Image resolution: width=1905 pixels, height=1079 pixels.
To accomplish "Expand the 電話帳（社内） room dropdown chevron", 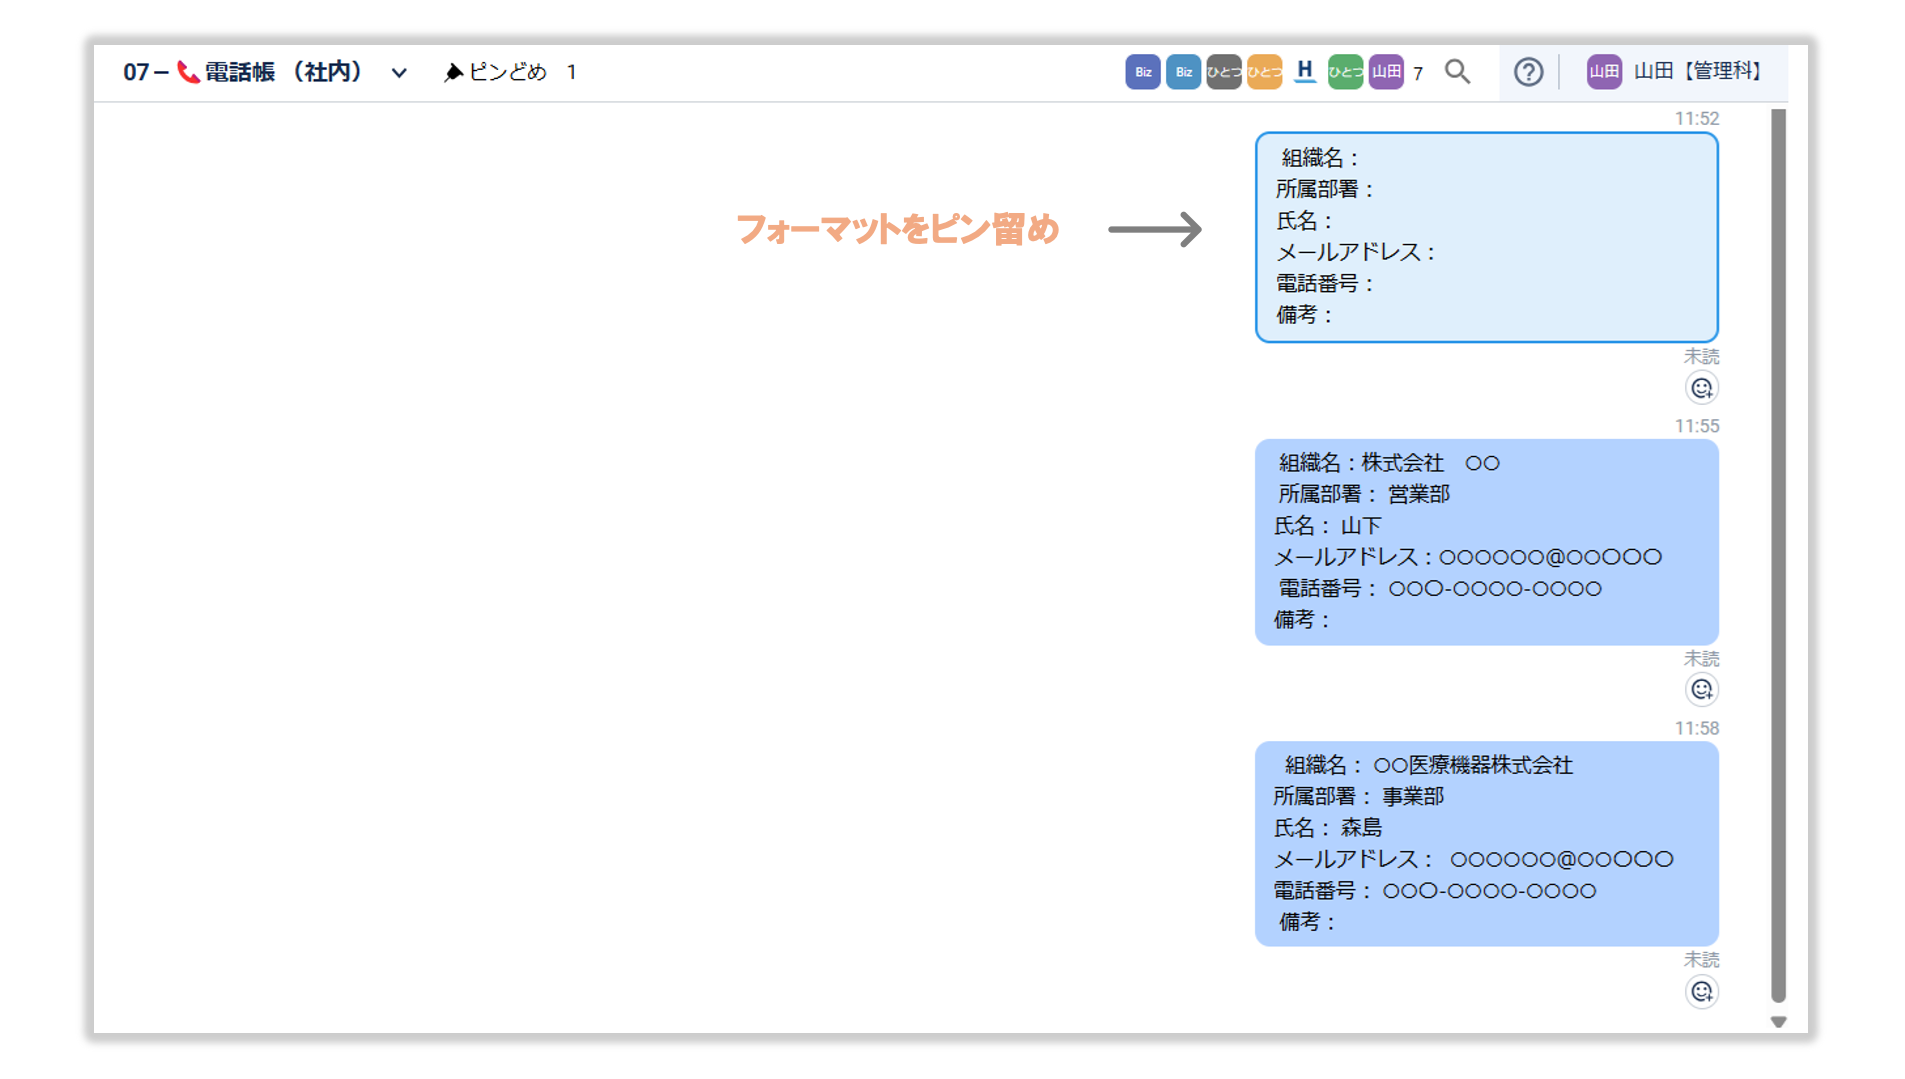I will coord(399,73).
